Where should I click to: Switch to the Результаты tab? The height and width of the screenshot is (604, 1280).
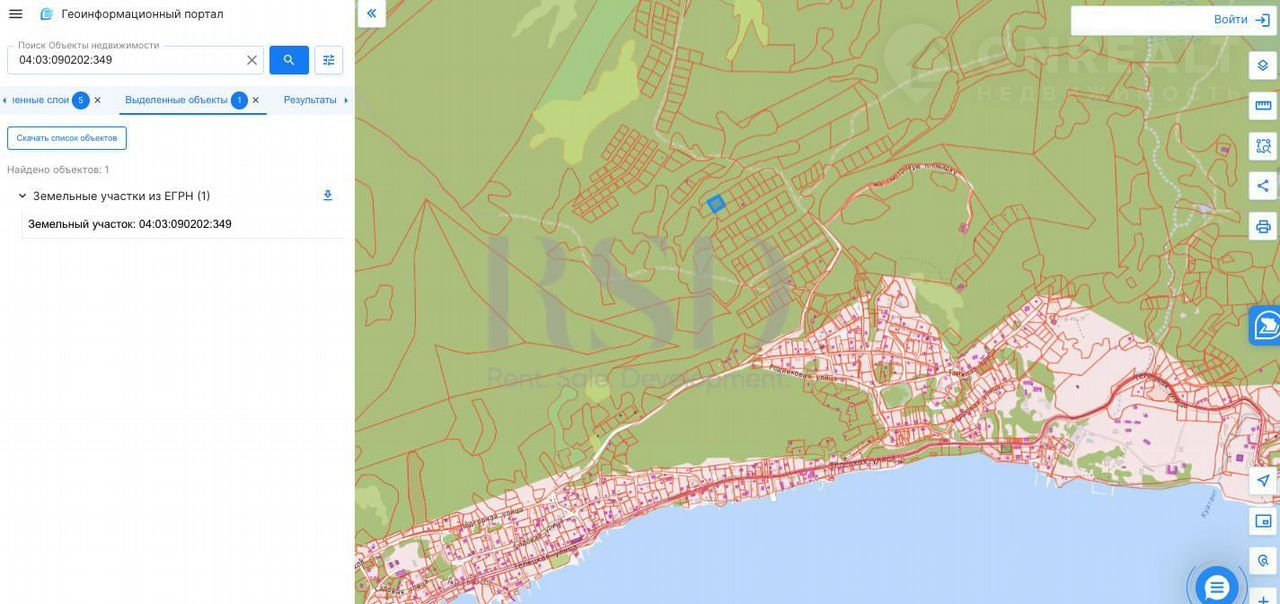click(310, 100)
